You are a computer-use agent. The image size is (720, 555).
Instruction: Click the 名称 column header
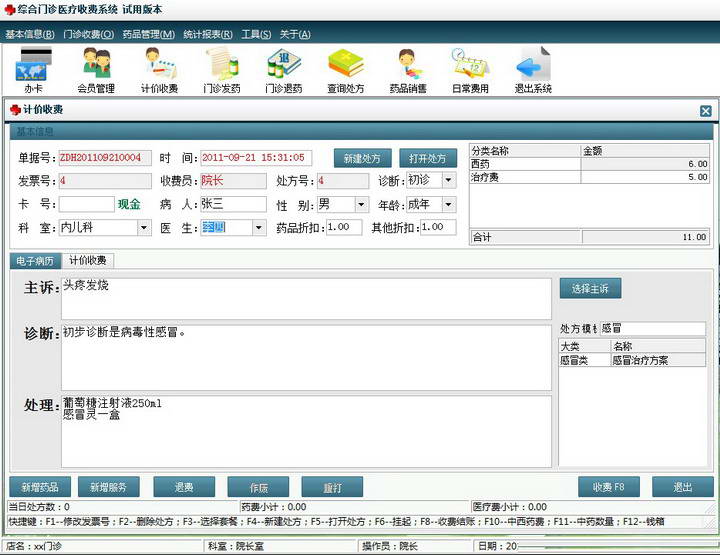pos(658,346)
